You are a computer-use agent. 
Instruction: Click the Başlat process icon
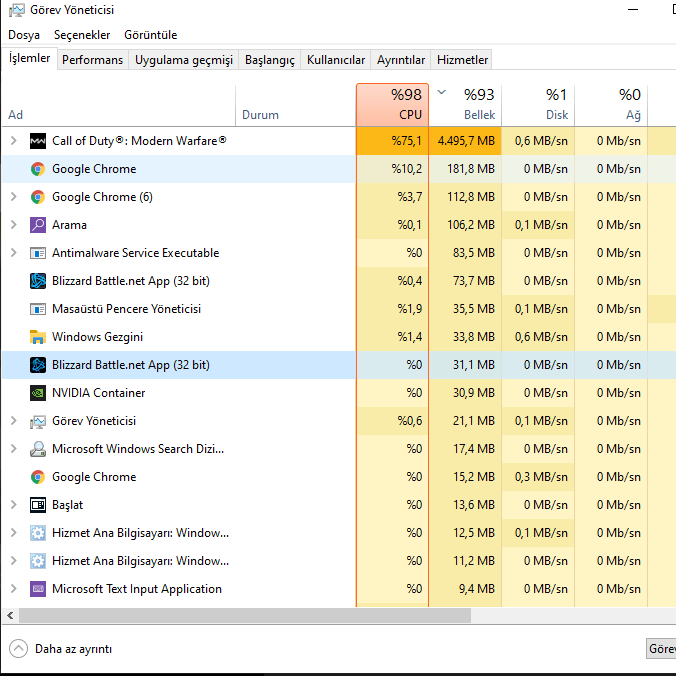38,505
